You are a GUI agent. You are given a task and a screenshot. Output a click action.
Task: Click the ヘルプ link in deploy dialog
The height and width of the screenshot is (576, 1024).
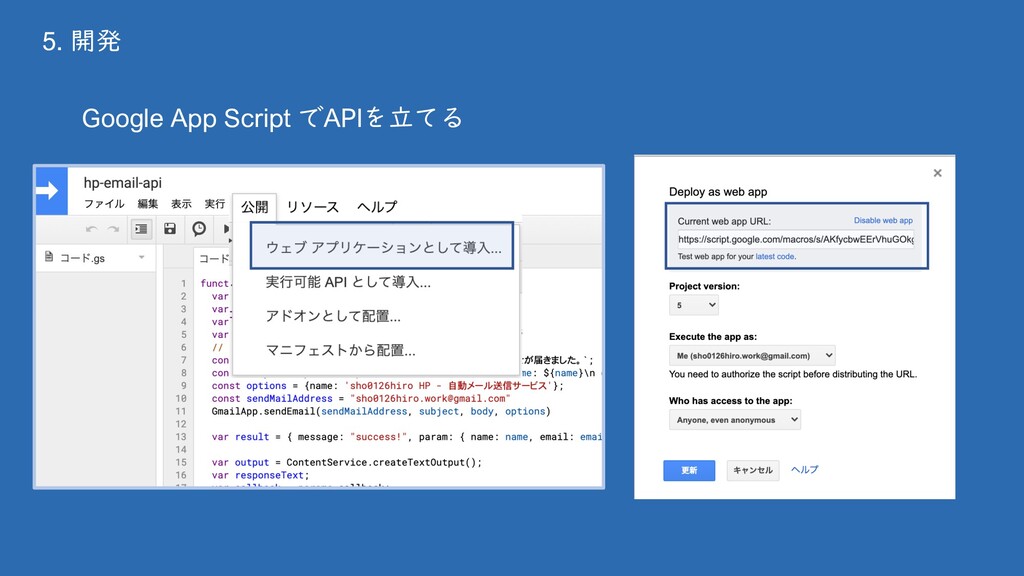pos(805,470)
